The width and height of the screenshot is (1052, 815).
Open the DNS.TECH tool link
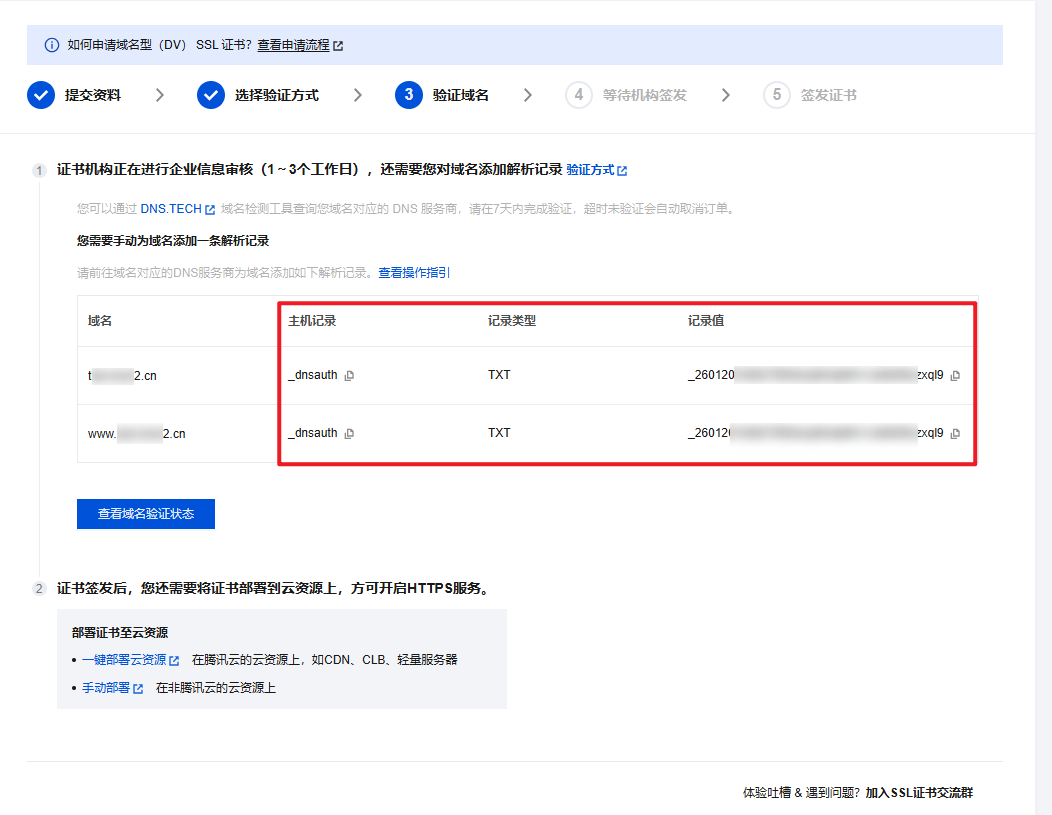coord(171,209)
